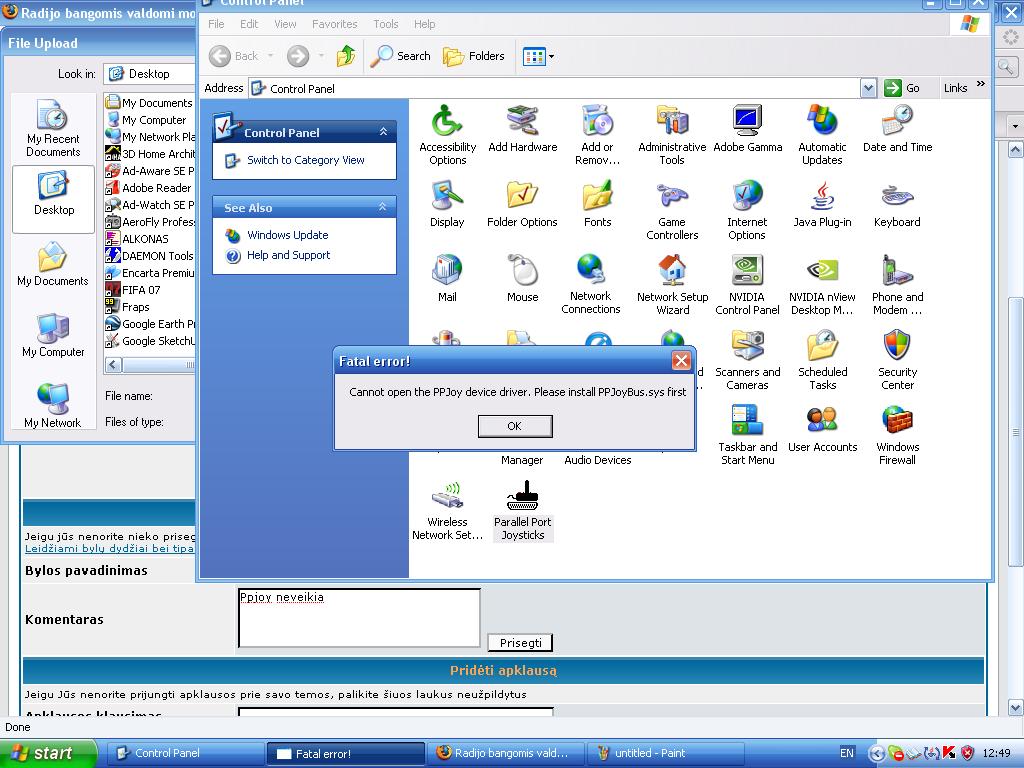Open the Favorites menu
Image resolution: width=1024 pixels, height=768 pixels.
pyautogui.click(x=334, y=24)
